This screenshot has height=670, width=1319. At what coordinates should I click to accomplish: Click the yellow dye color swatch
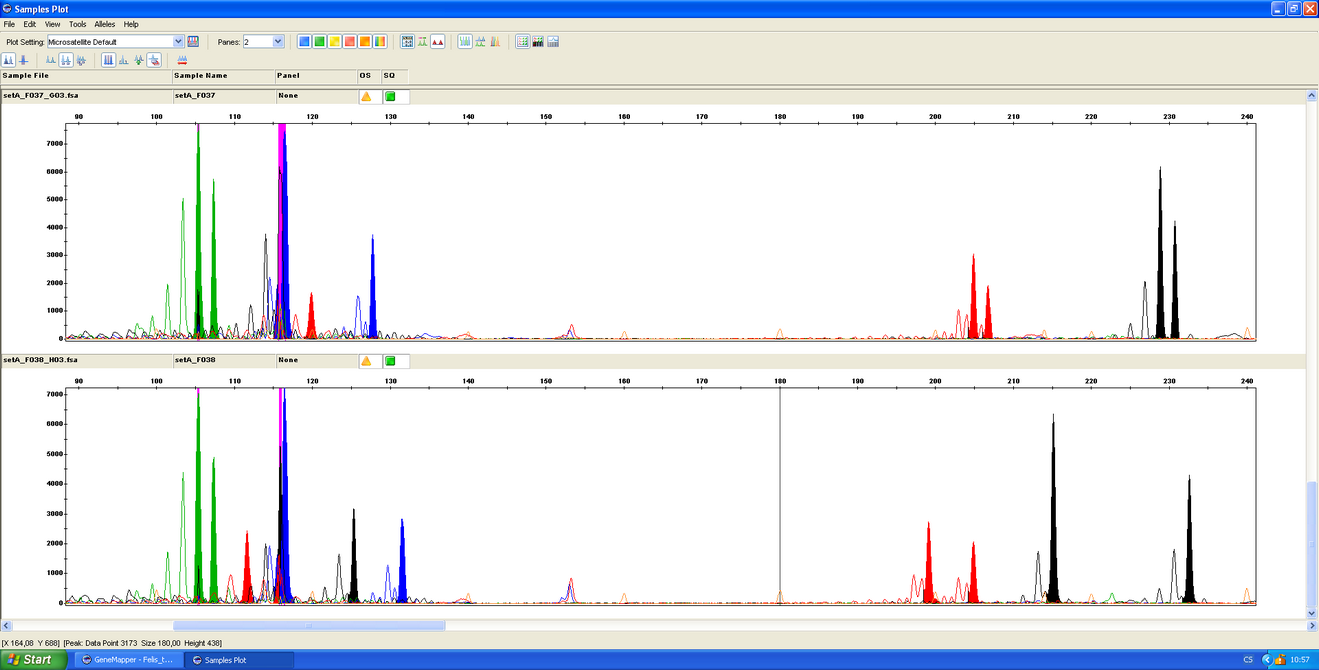click(x=334, y=42)
